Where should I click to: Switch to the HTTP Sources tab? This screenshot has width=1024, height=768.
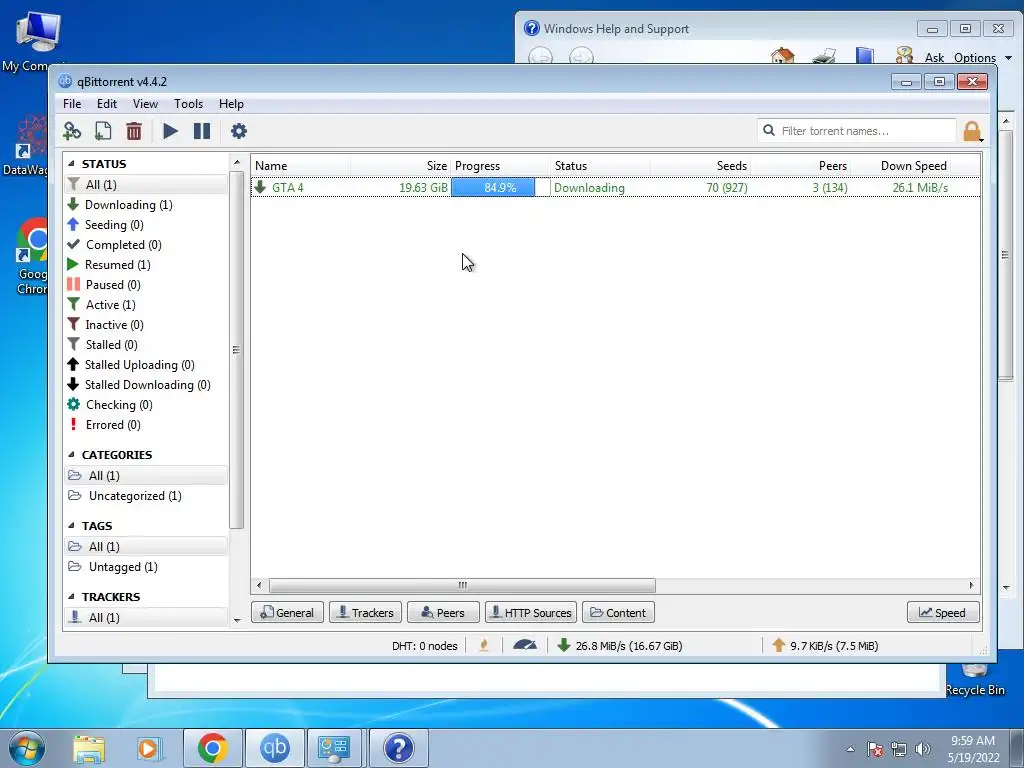(531, 613)
